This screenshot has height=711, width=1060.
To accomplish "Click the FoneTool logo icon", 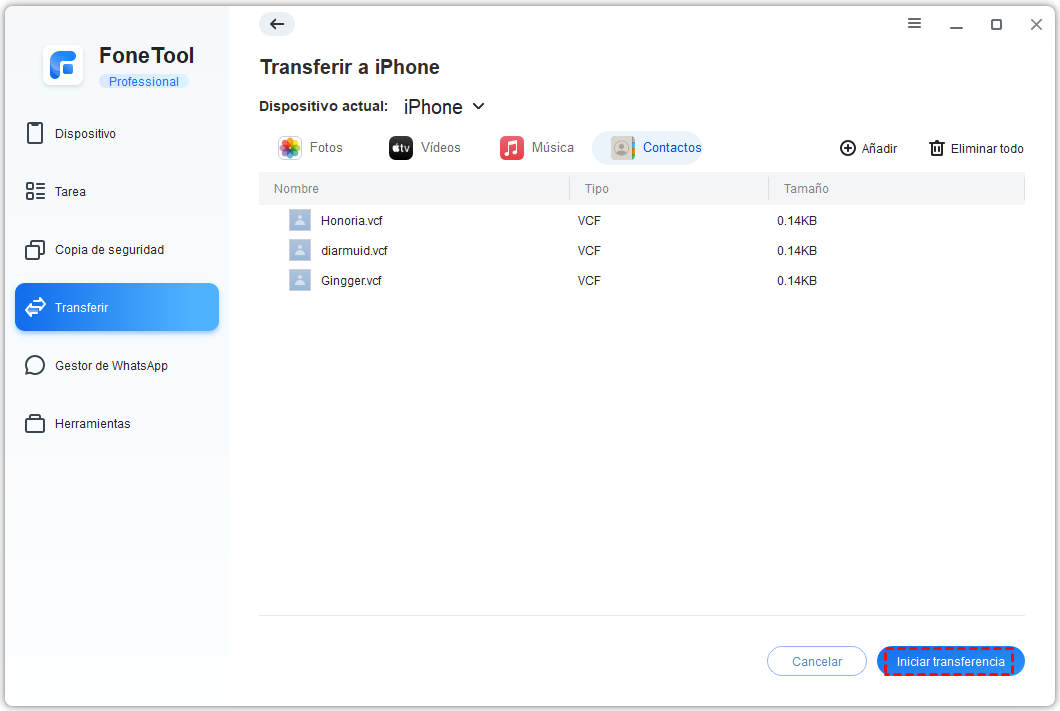I will coord(63,66).
